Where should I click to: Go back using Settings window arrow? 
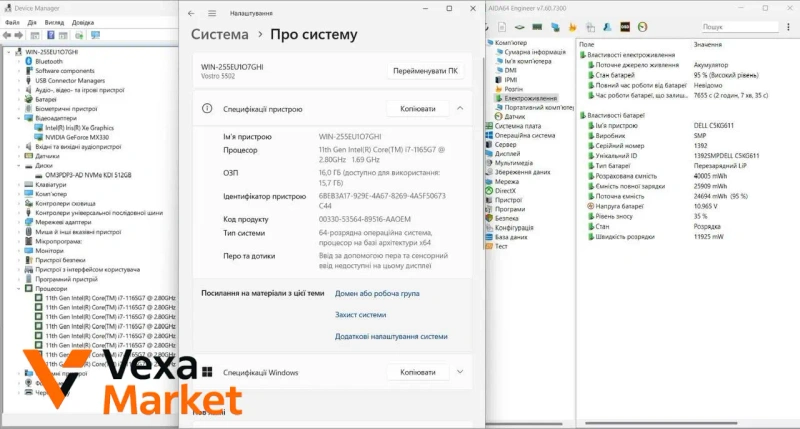click(191, 13)
